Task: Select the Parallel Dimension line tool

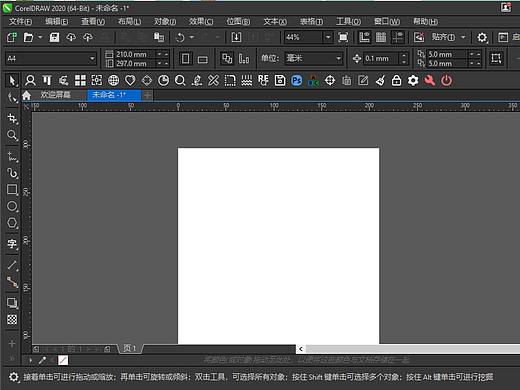Action: [x=12, y=265]
